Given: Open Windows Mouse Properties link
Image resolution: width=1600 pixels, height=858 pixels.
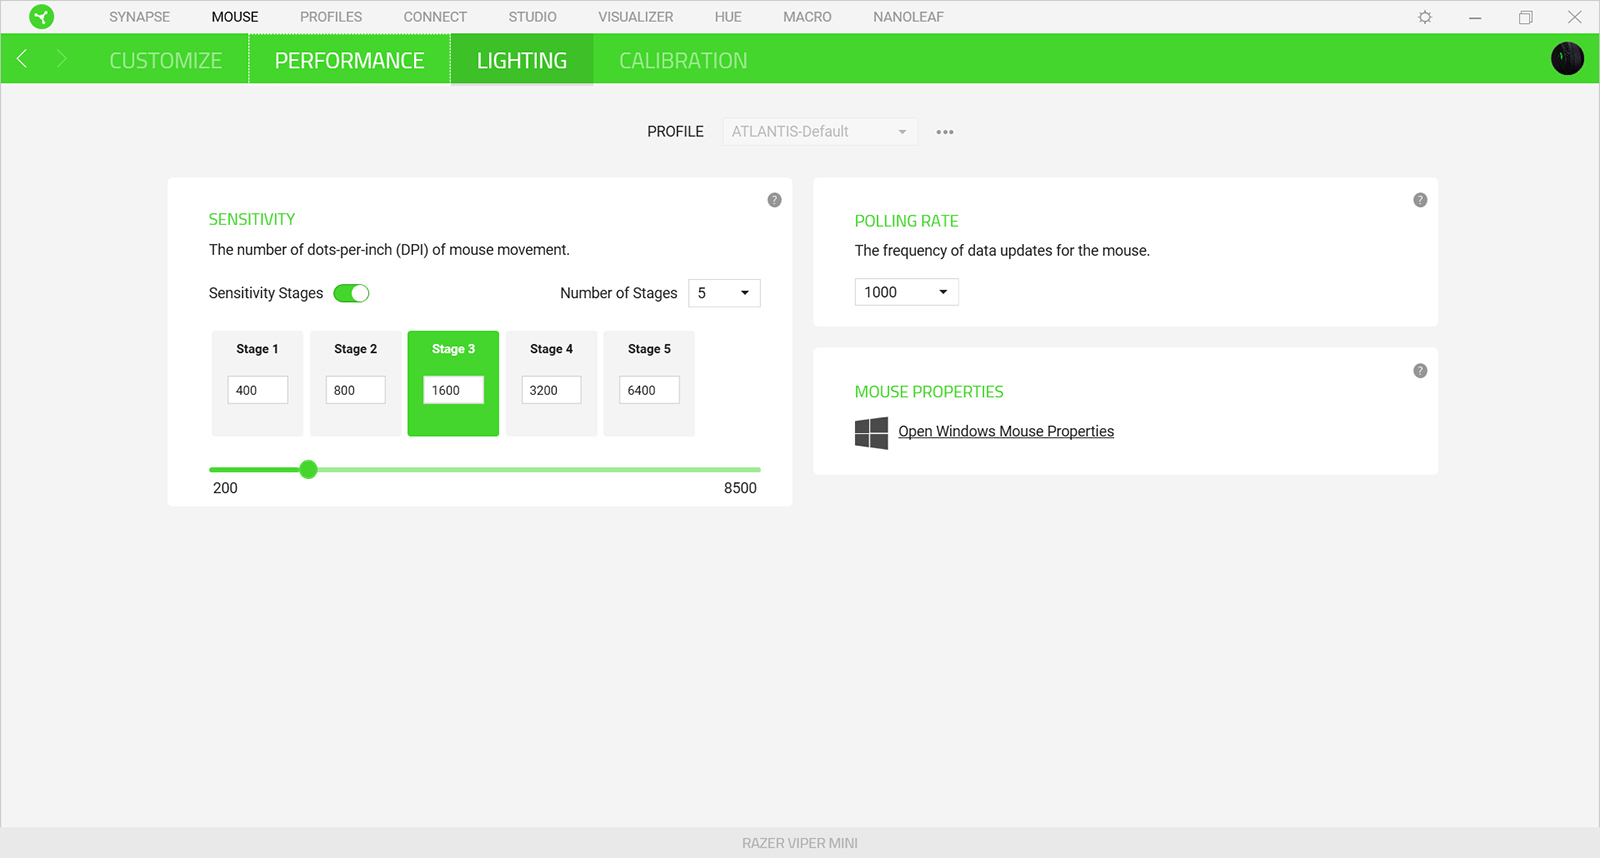Looking at the screenshot, I should (x=1006, y=431).
